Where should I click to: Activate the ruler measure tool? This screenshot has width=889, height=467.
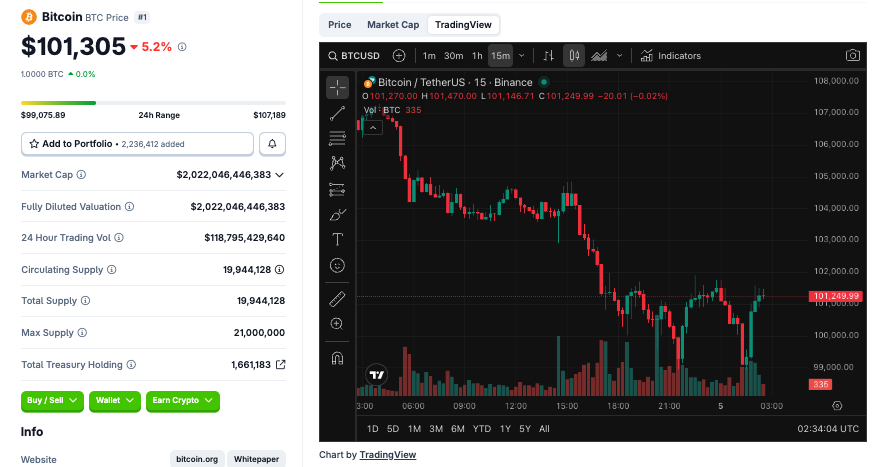click(x=337, y=298)
